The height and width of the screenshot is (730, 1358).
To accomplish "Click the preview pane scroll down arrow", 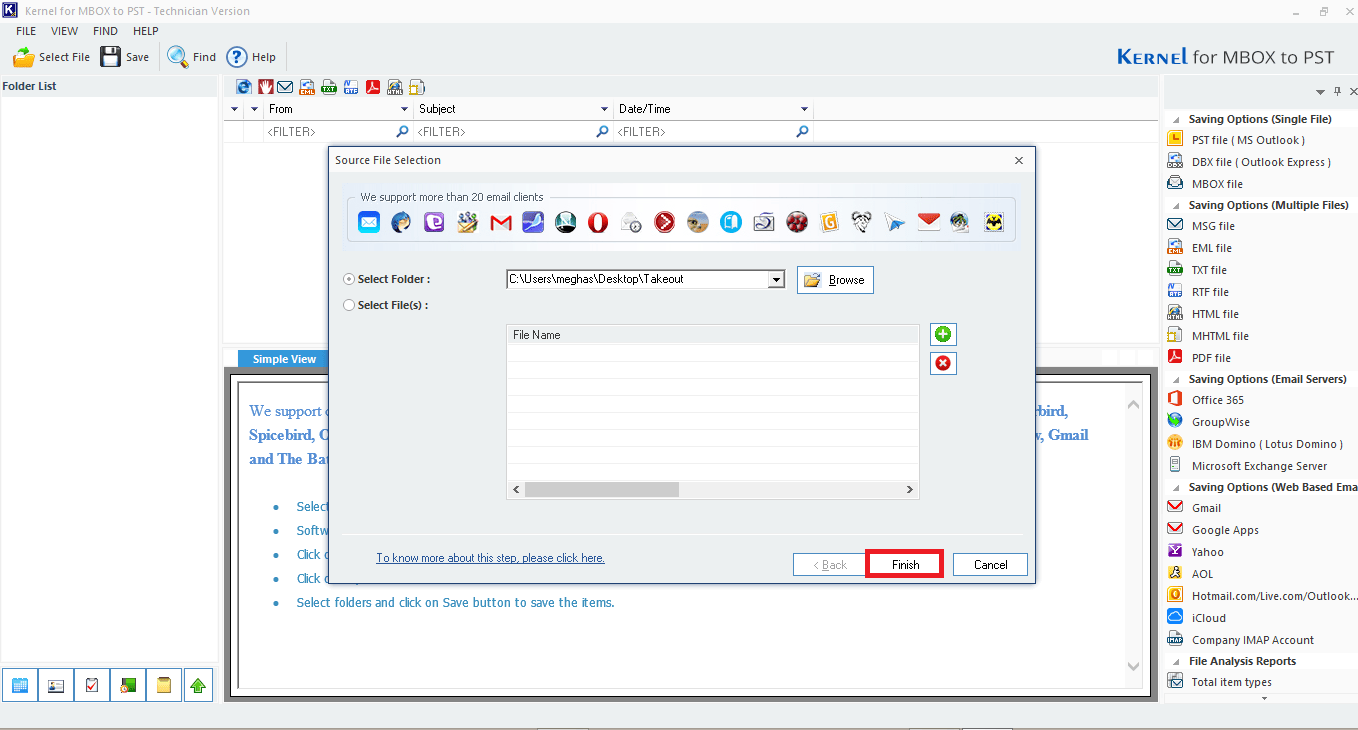I will (x=1133, y=666).
